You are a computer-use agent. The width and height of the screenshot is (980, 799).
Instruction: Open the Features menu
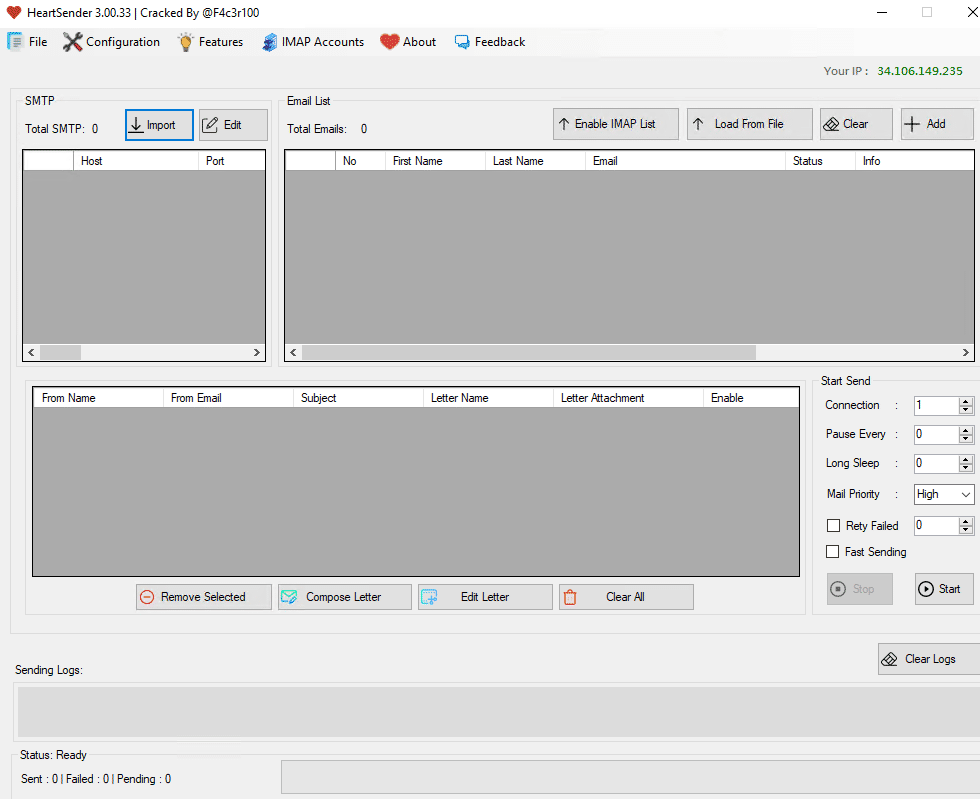click(211, 42)
